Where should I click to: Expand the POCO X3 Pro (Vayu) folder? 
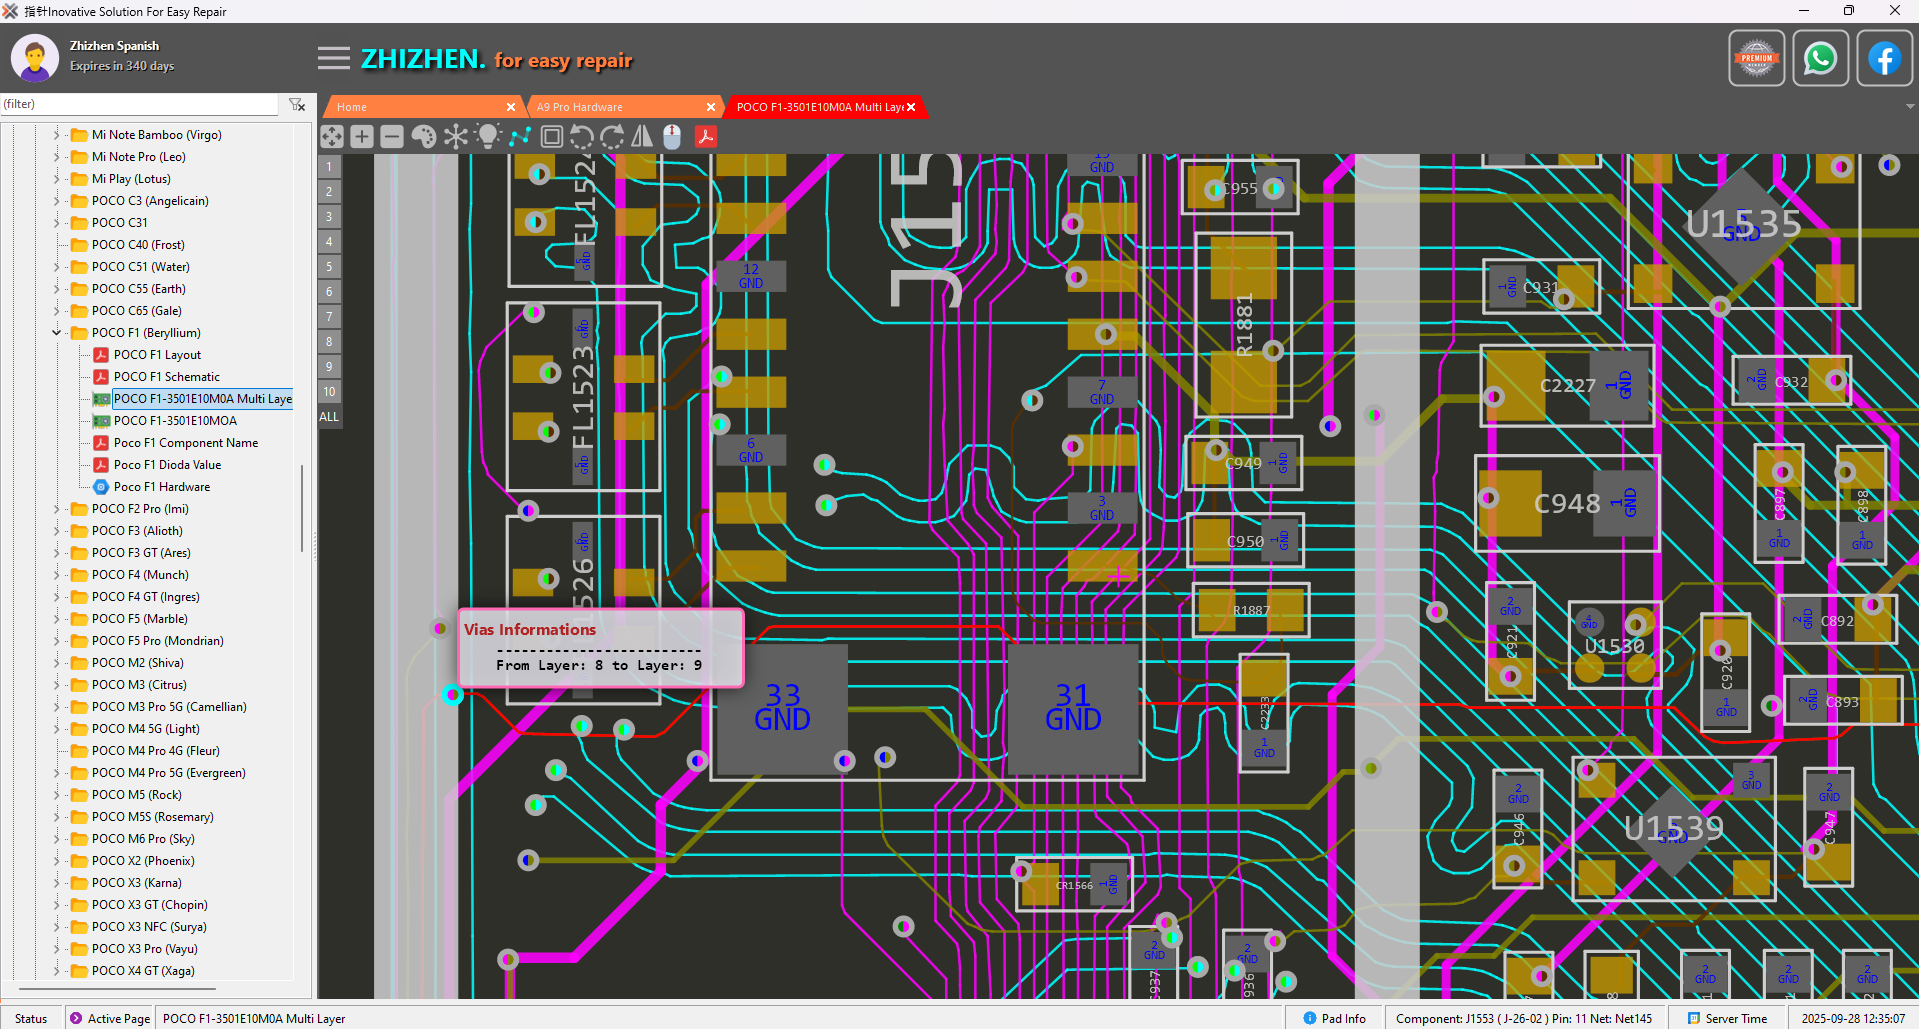(56, 949)
